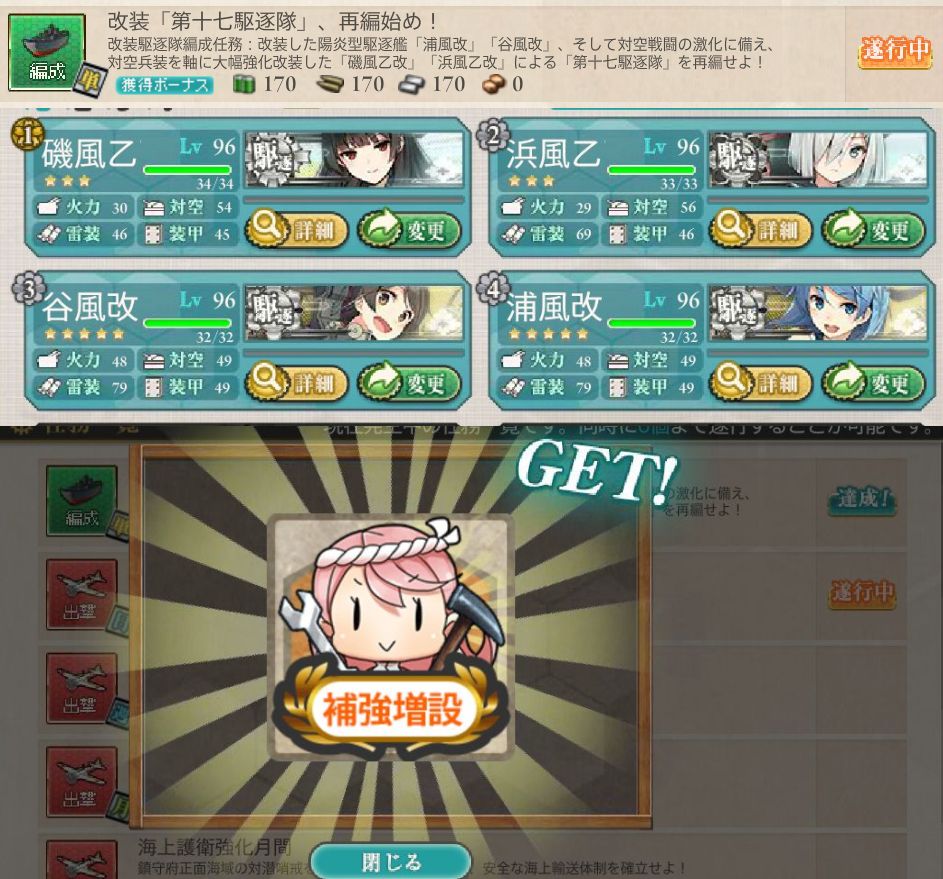Open 詳細 for 浜風乙
943x879 pixels.
[x=761, y=230]
